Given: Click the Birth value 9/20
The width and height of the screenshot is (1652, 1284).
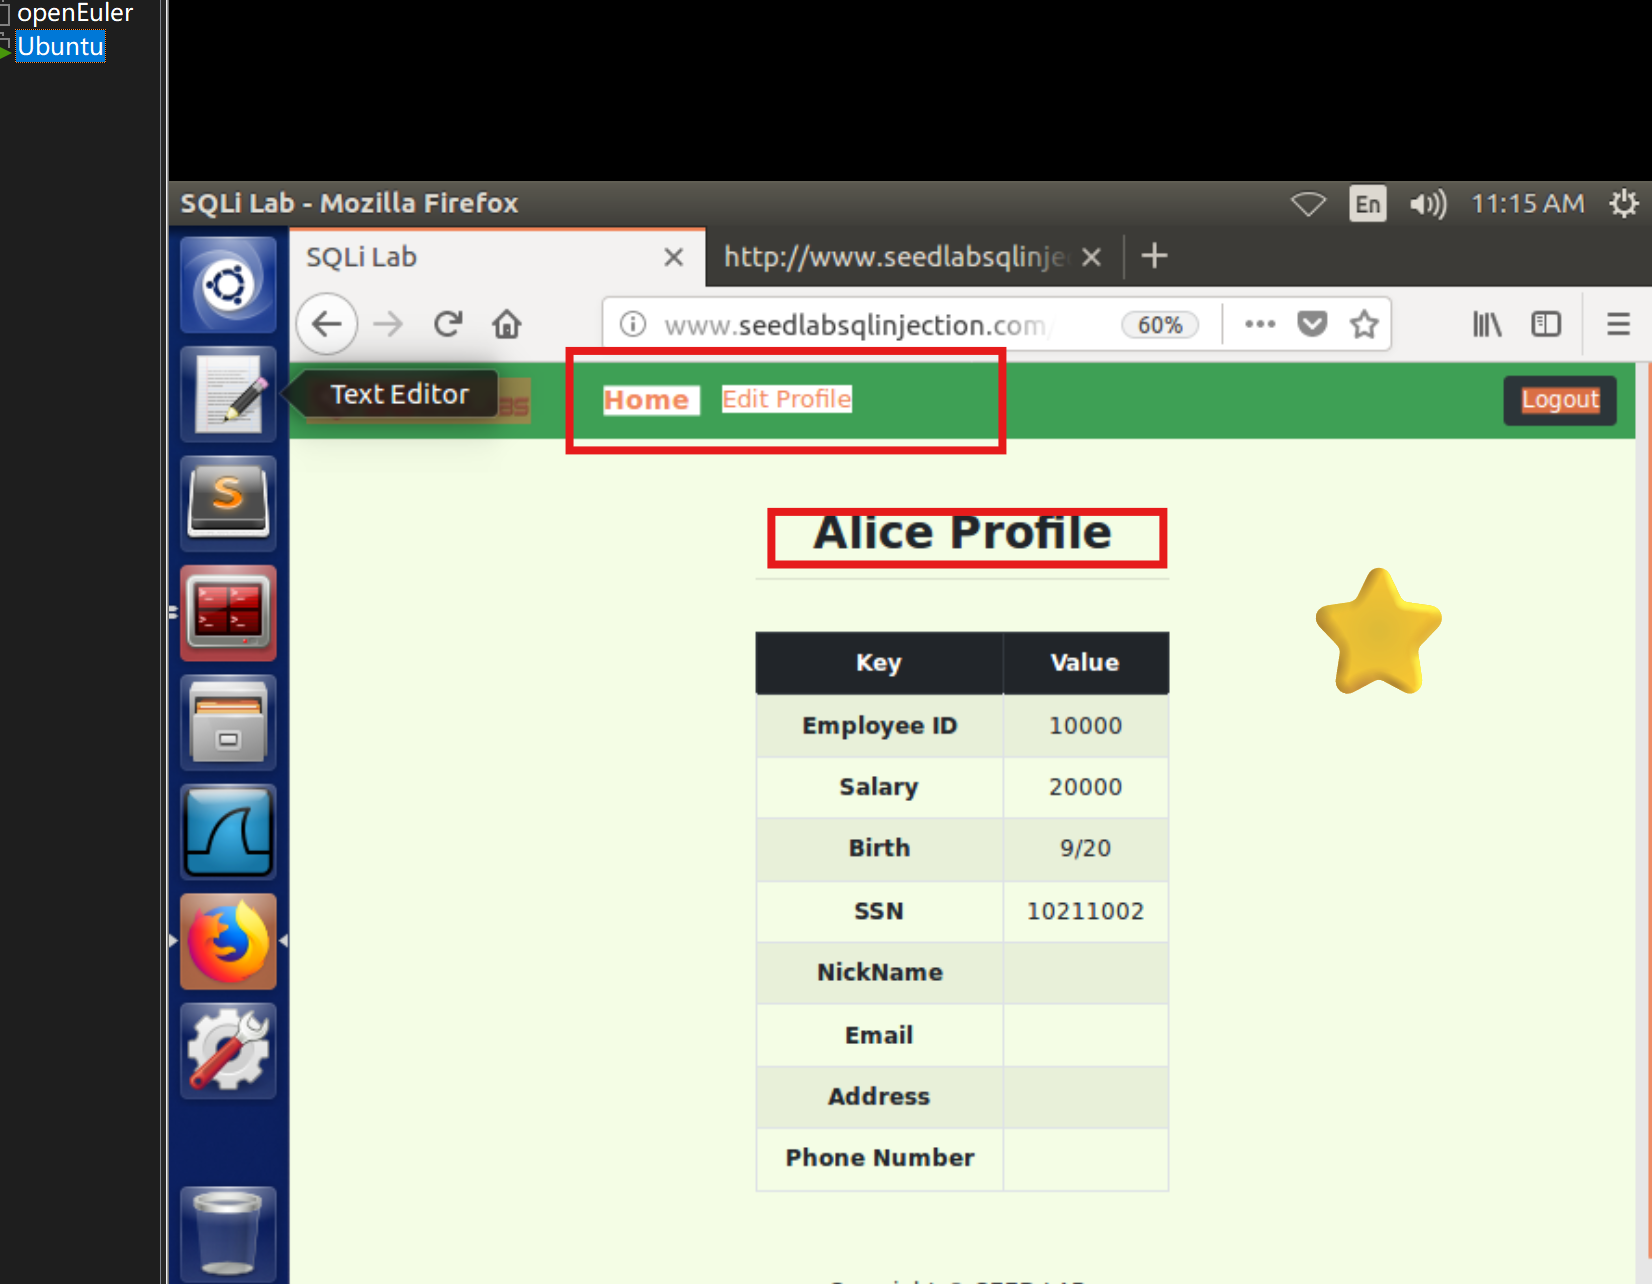Looking at the screenshot, I should coord(1085,848).
